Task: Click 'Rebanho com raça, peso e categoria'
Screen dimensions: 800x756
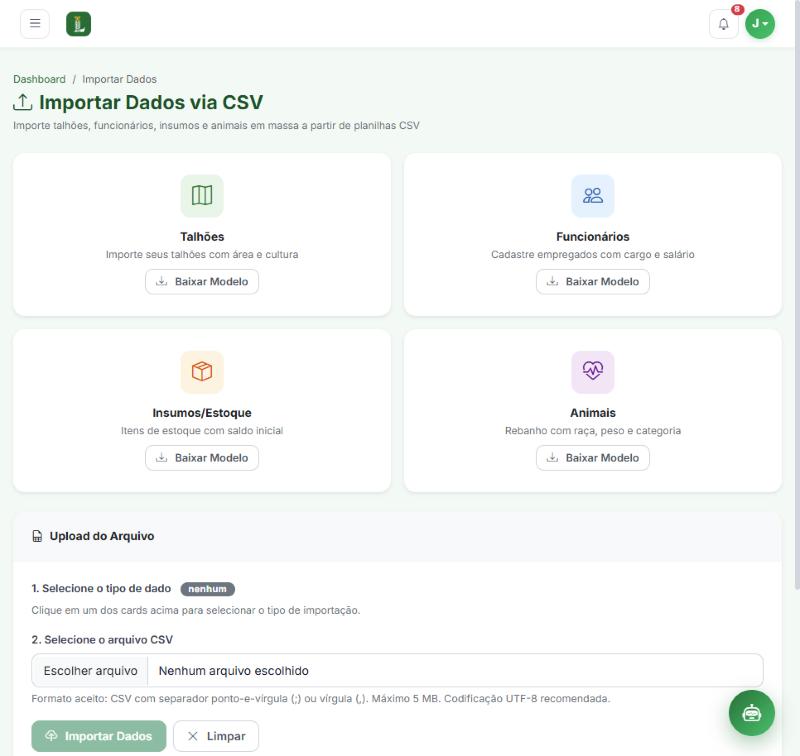Action: [593, 431]
